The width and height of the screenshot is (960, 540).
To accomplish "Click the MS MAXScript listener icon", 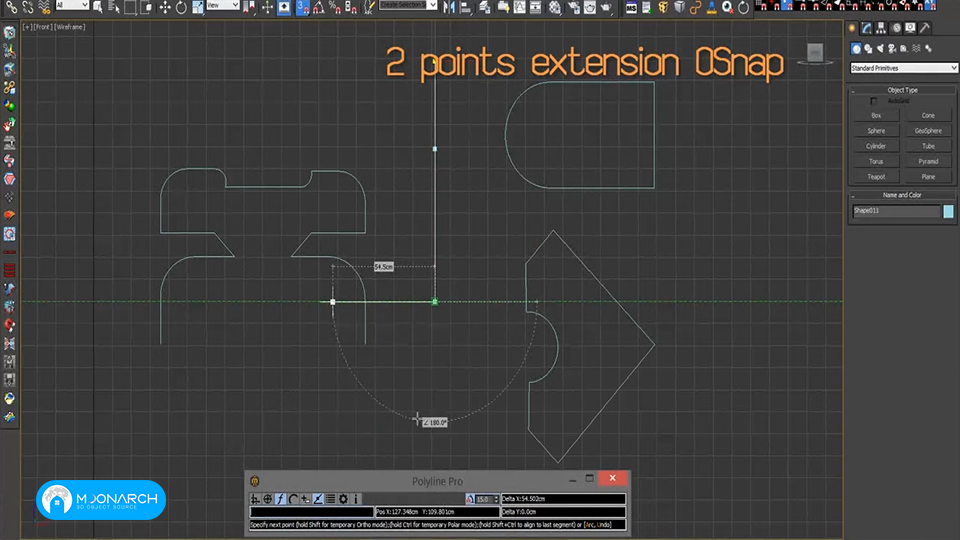I will [x=631, y=7].
